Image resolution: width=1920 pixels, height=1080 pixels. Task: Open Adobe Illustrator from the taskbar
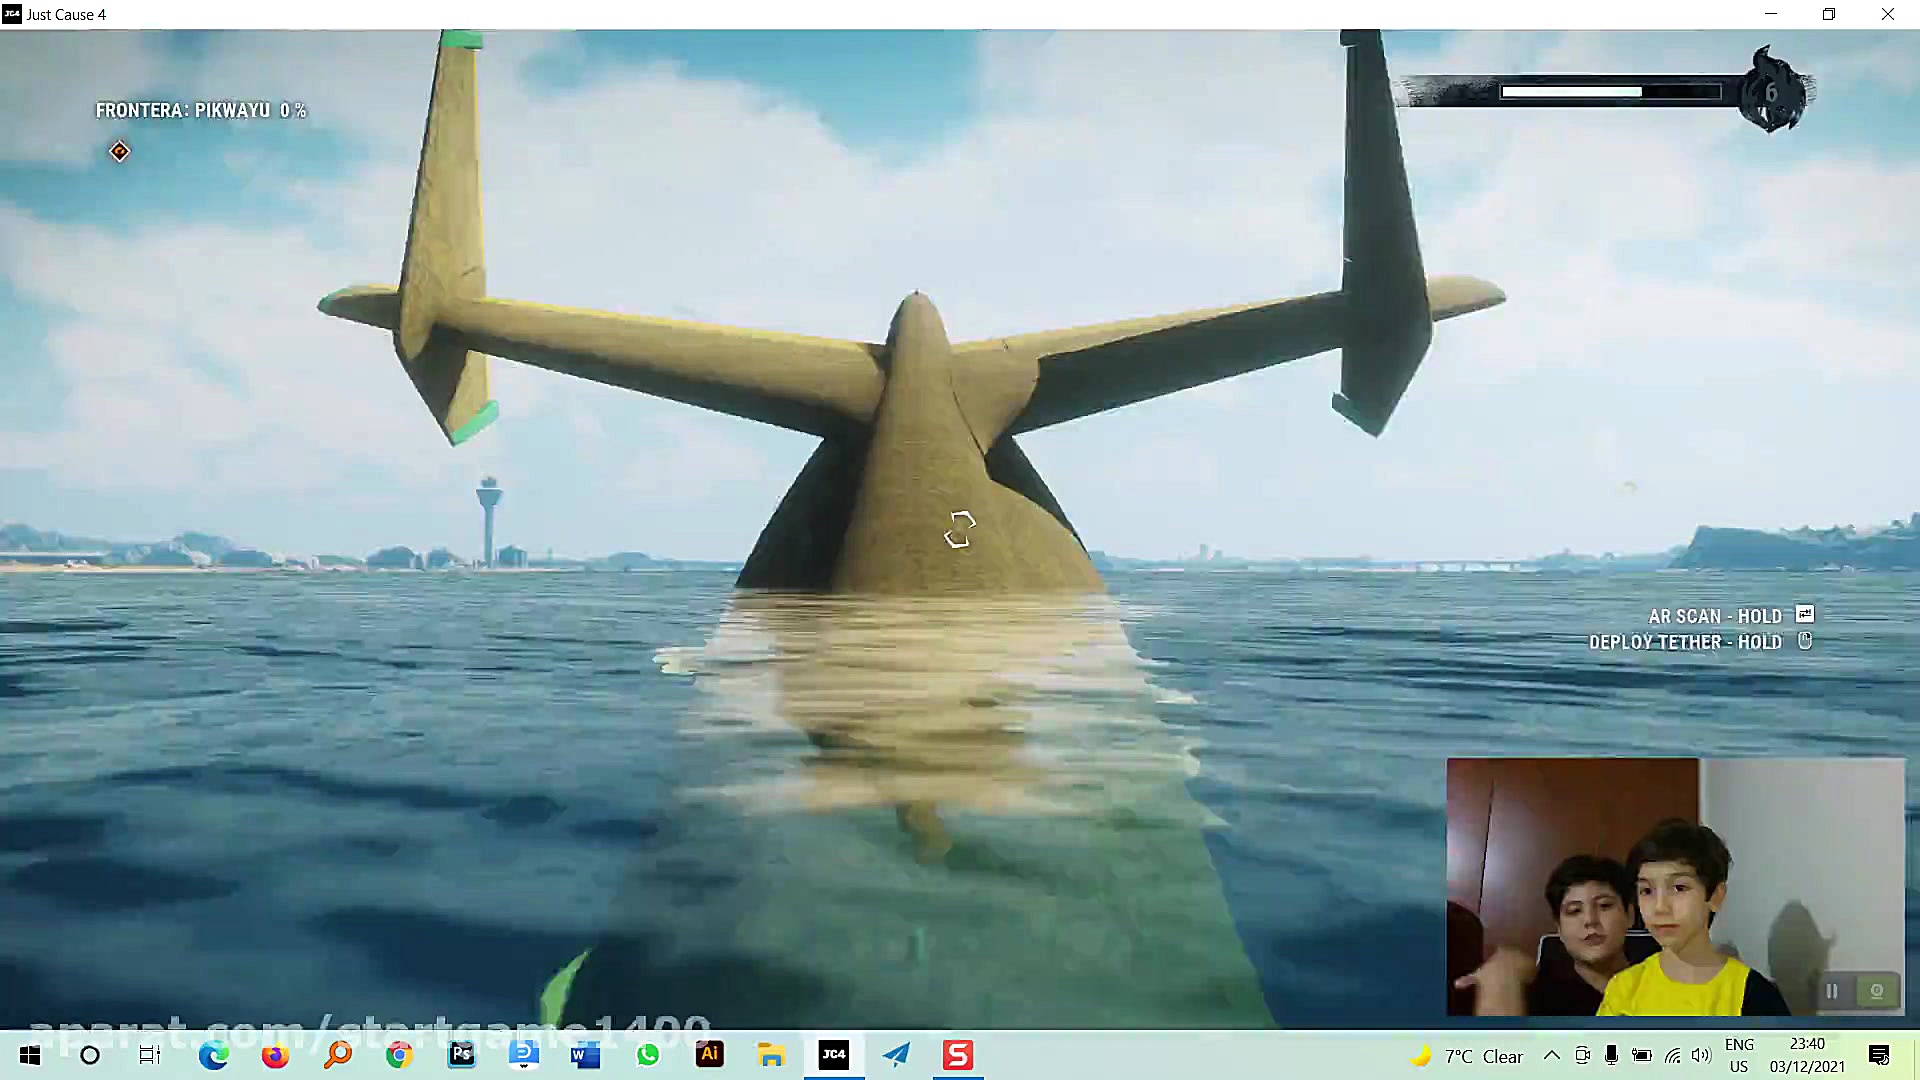coord(710,1055)
